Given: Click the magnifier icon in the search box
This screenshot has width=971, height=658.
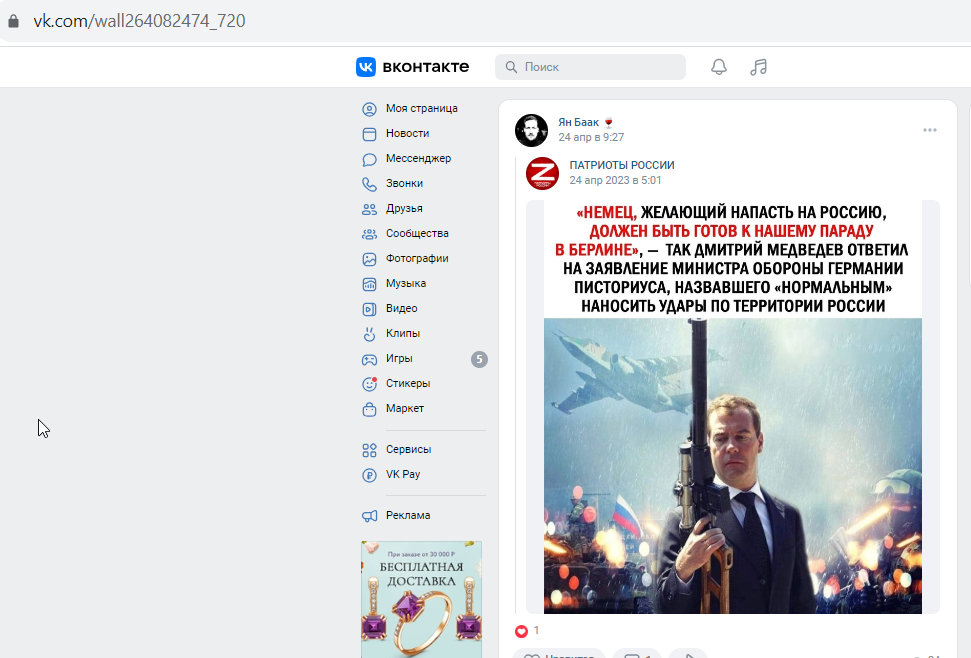Looking at the screenshot, I should click(511, 67).
